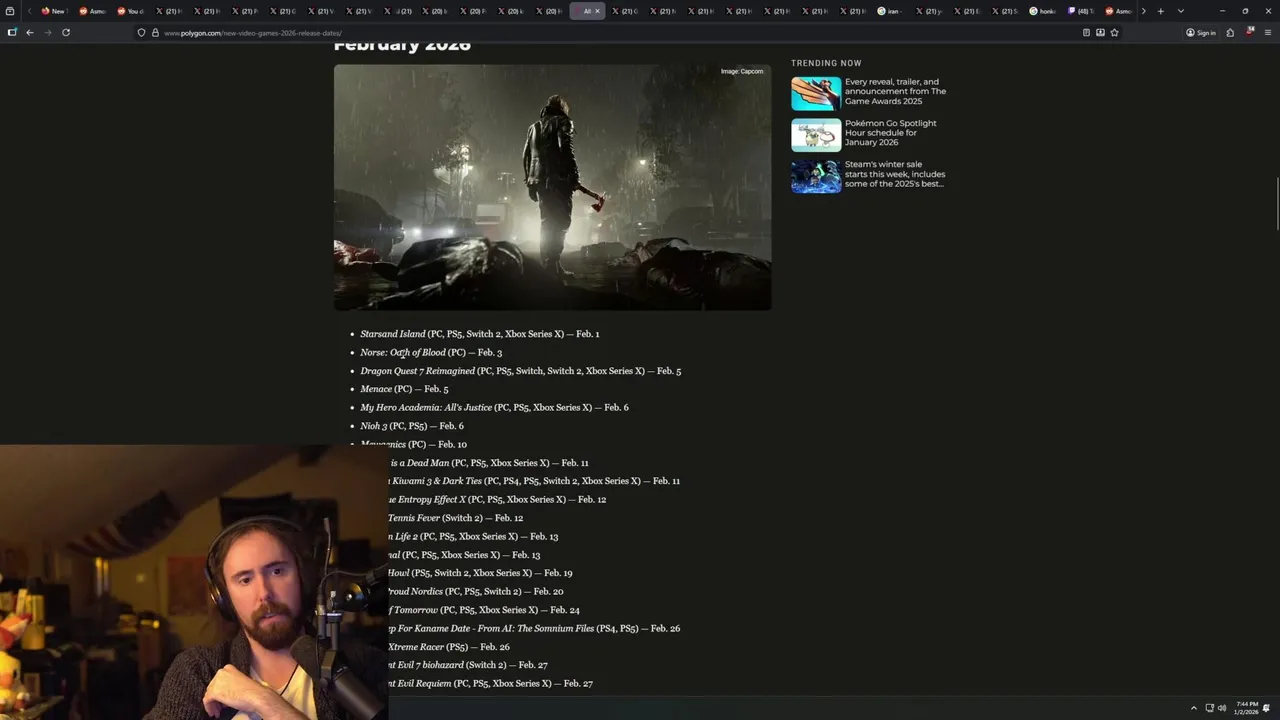Viewport: 1280px width, 720px height.
Task: Click the picture-in-picture icon in address bar
Action: coord(1100,32)
